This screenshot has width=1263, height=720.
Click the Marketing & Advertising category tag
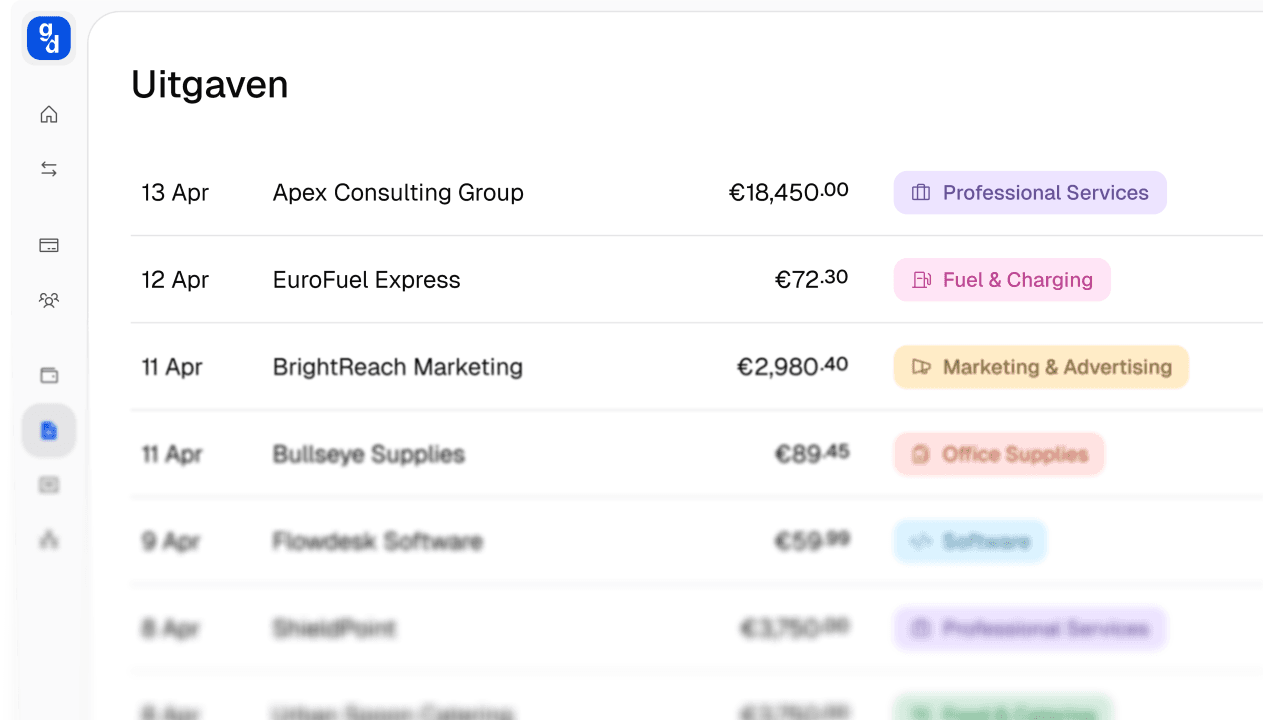coord(1040,367)
